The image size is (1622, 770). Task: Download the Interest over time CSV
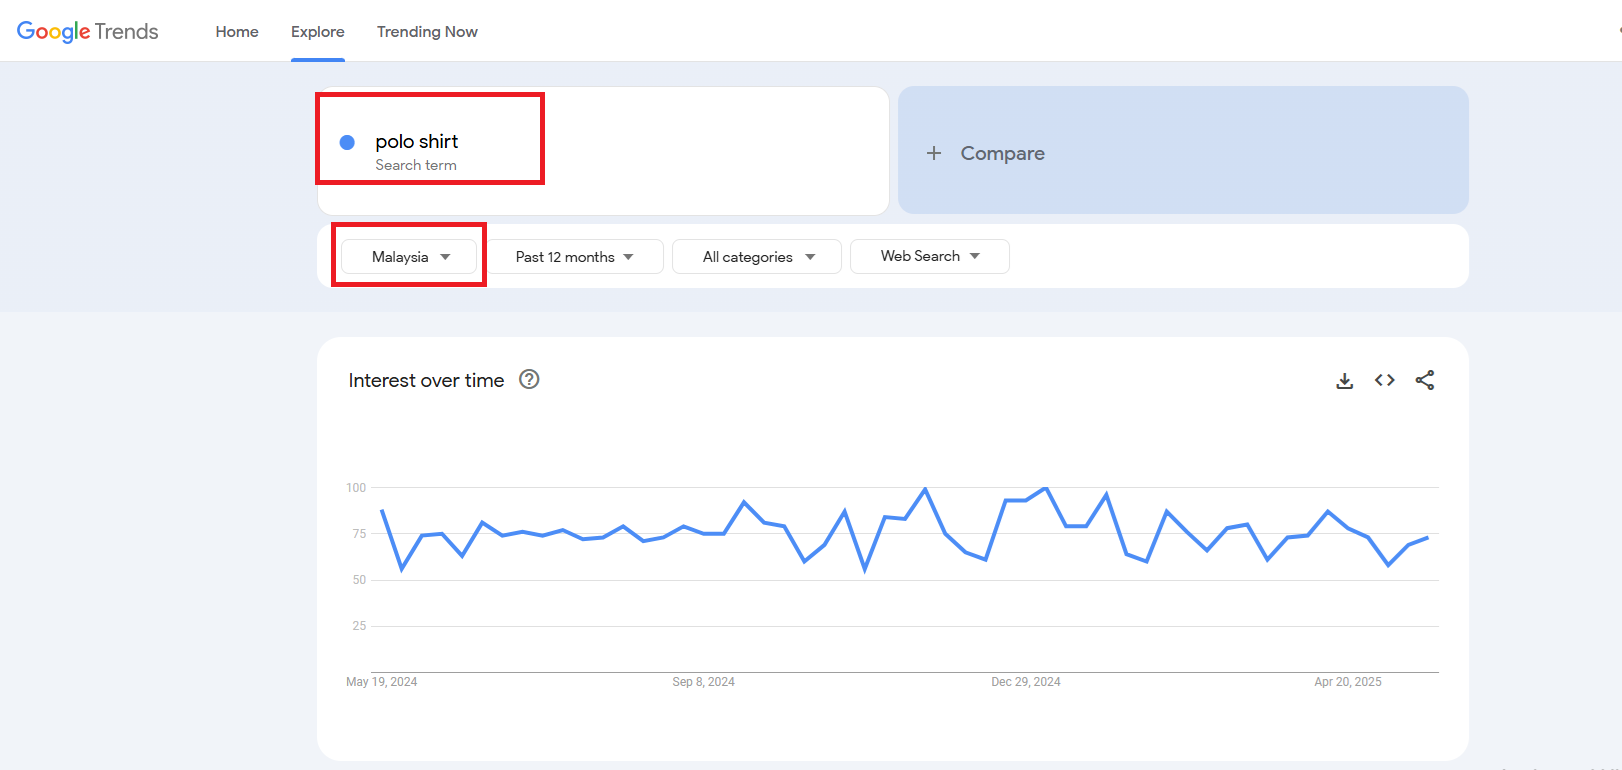(1345, 381)
